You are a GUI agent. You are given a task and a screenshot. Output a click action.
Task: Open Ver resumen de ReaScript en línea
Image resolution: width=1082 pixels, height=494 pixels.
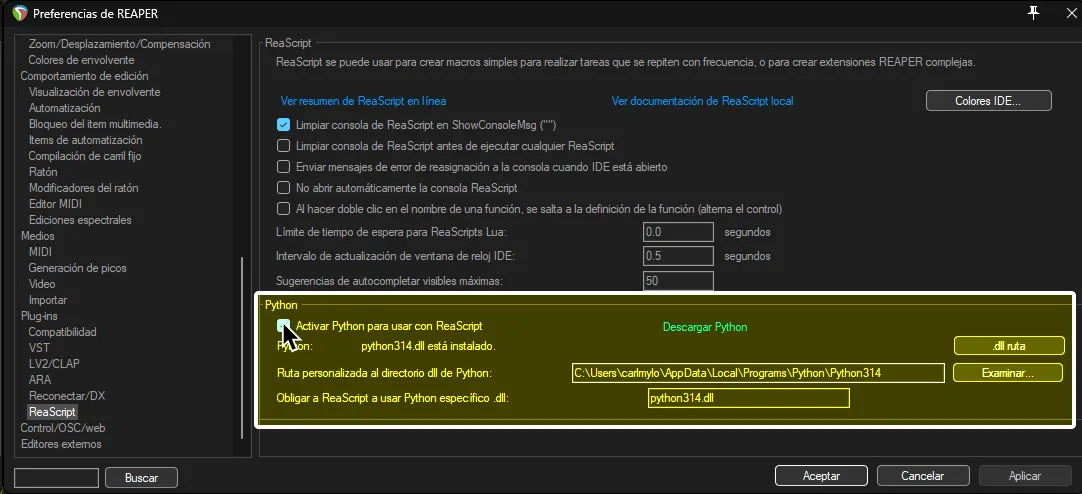coord(363,101)
